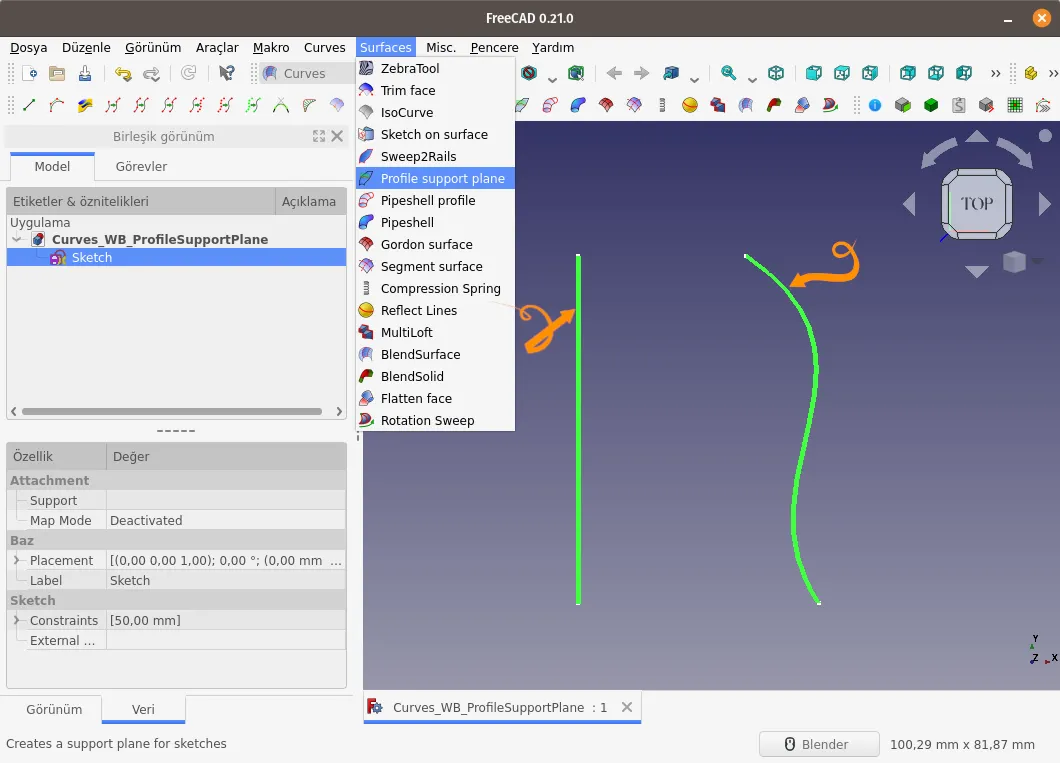The width and height of the screenshot is (1060, 763).
Task: Open the Curves workbench selector dropdown
Action: click(307, 73)
